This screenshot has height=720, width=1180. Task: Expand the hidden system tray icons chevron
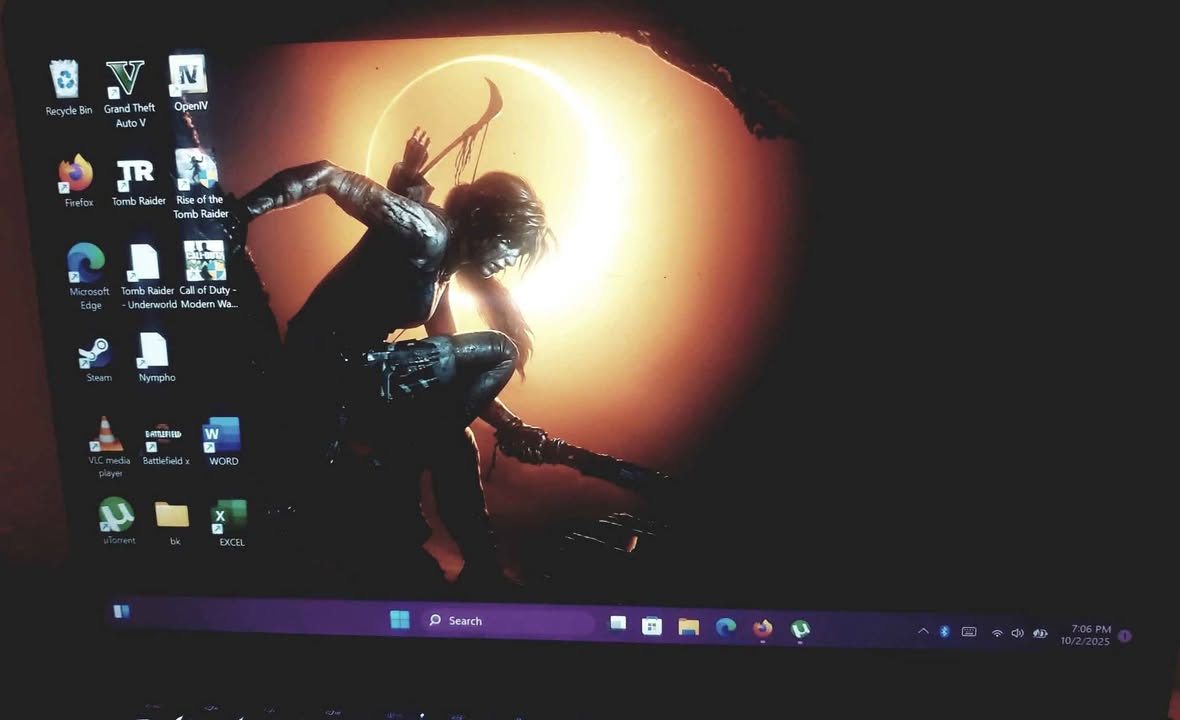923,632
